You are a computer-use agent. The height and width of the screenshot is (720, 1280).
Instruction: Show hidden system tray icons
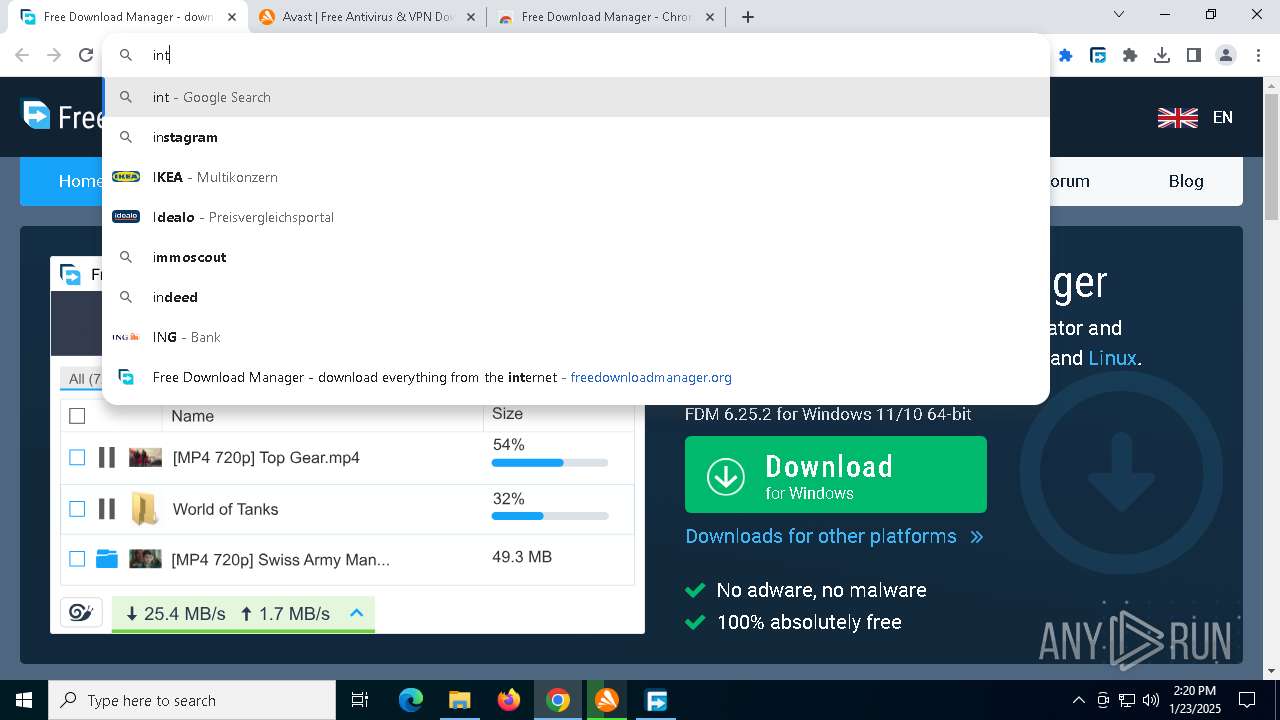coord(1078,700)
